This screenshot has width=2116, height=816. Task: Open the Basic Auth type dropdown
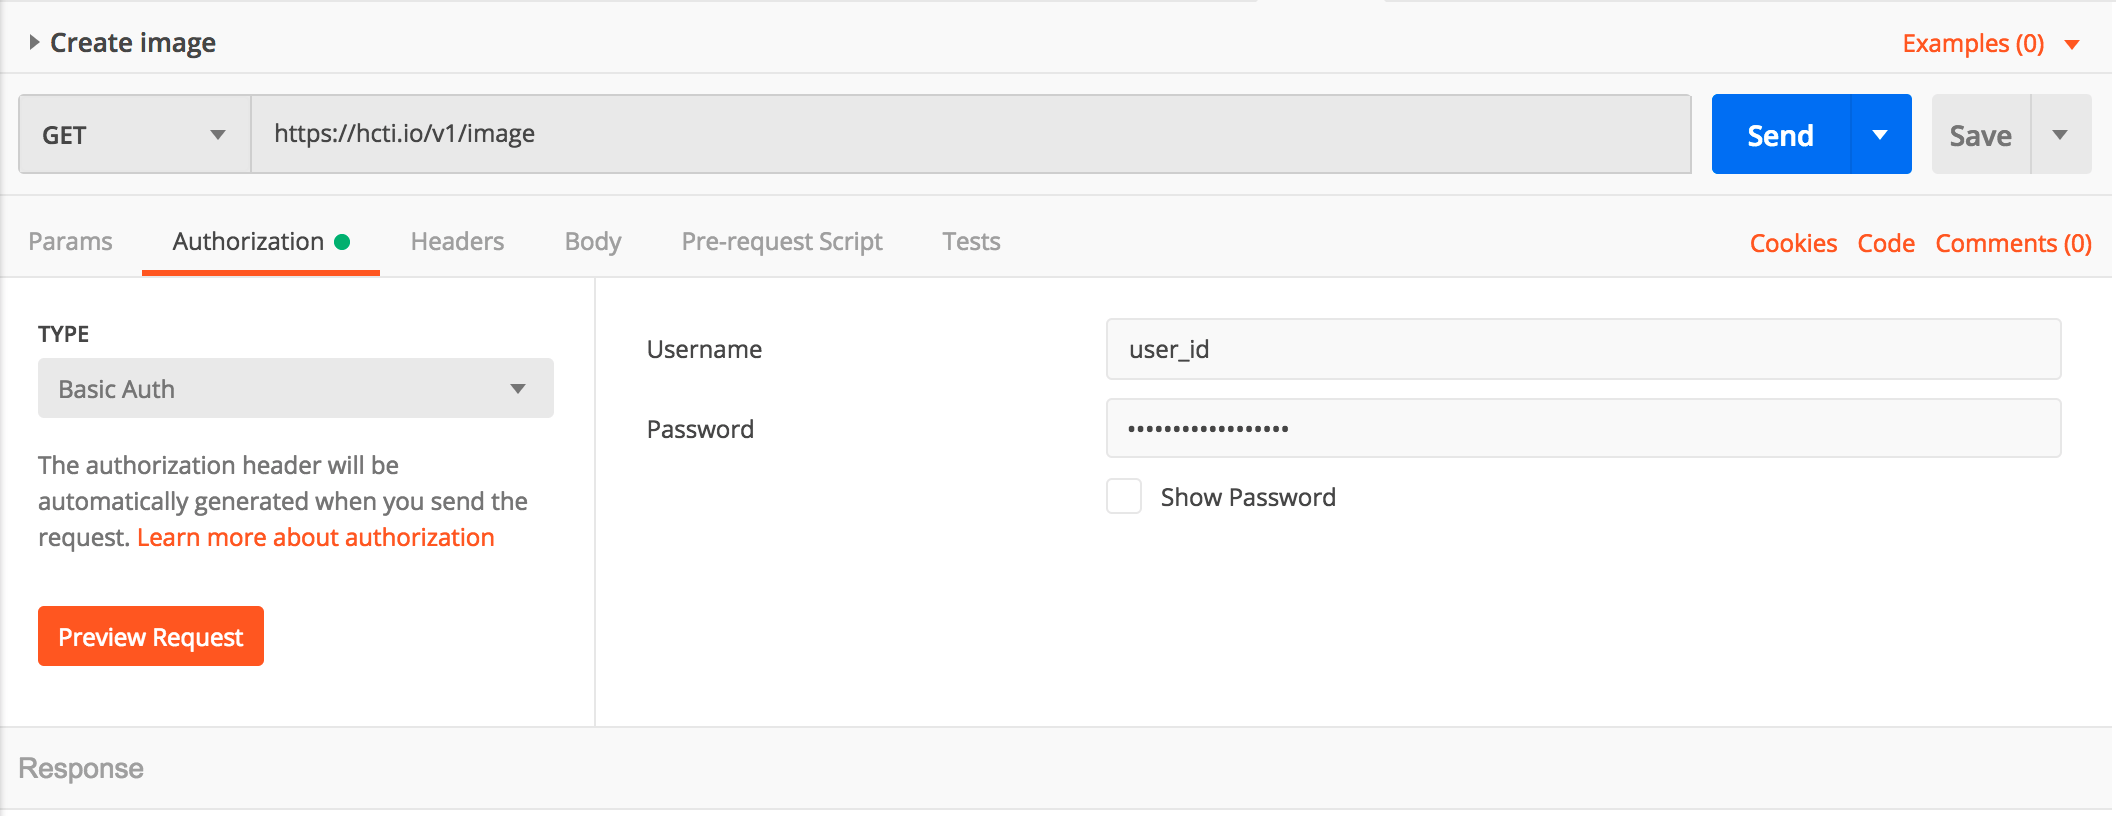[296, 388]
